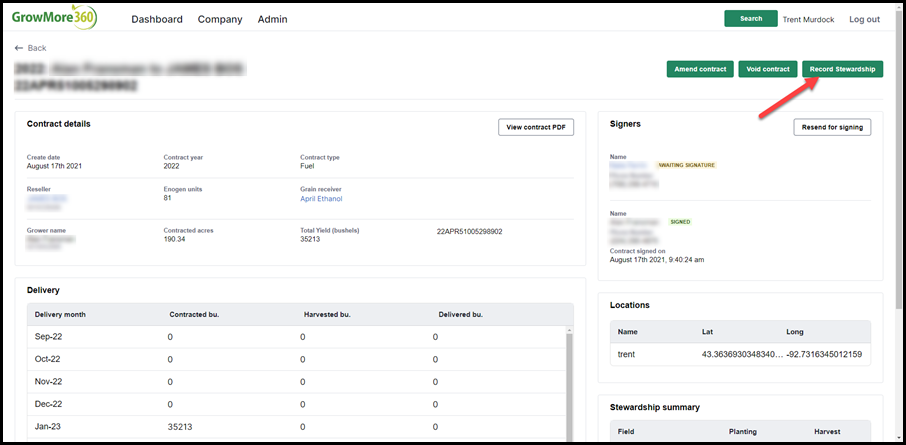The height and width of the screenshot is (445, 906).
Task: Click the Delivery month column header
Action: (x=60, y=314)
